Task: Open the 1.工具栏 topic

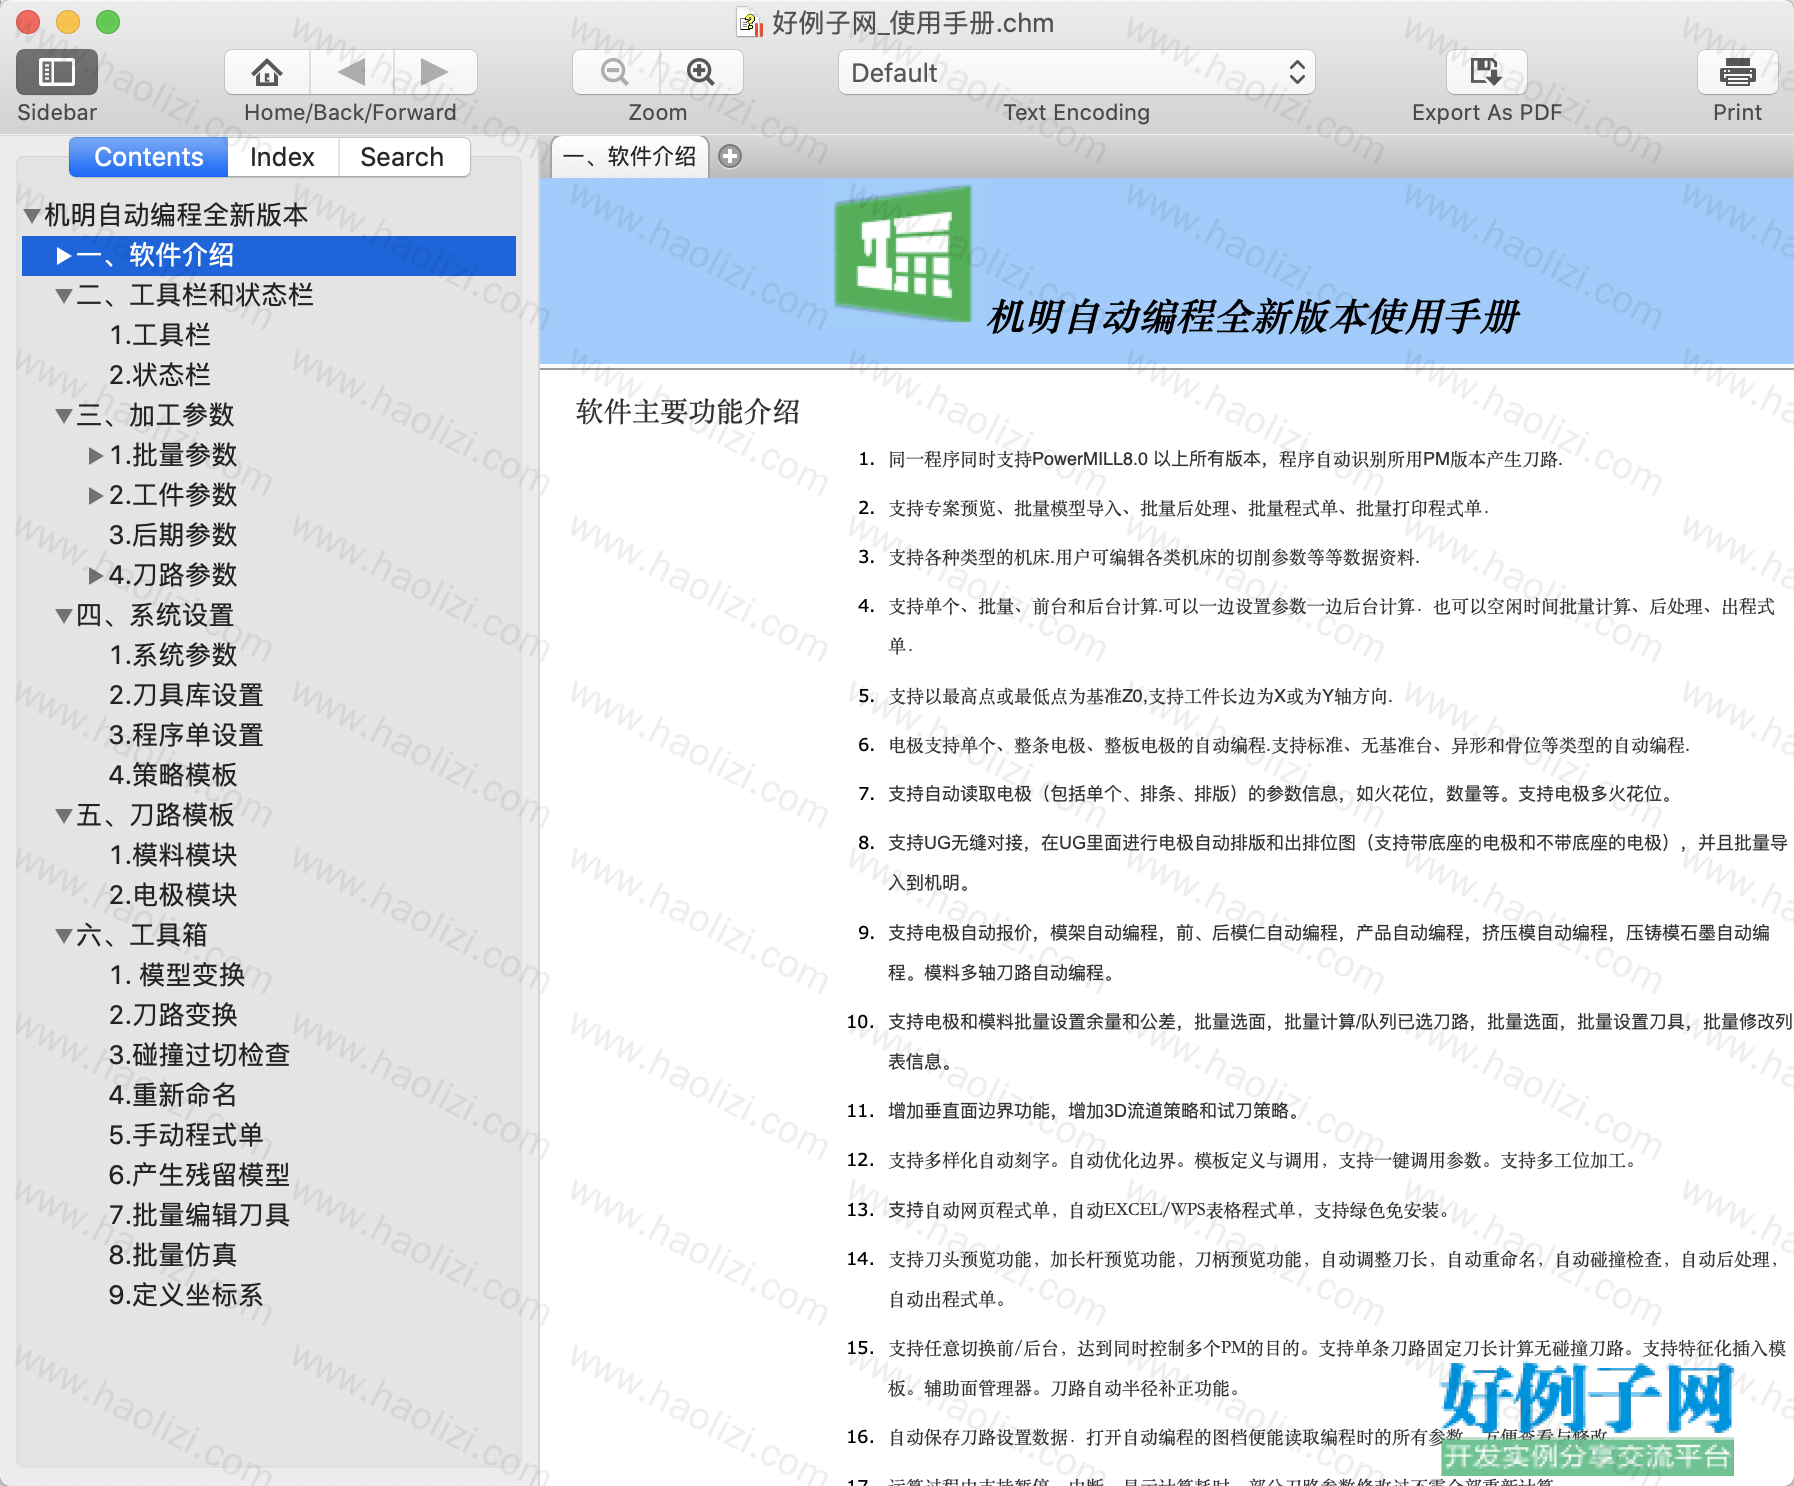Action: click(x=160, y=335)
